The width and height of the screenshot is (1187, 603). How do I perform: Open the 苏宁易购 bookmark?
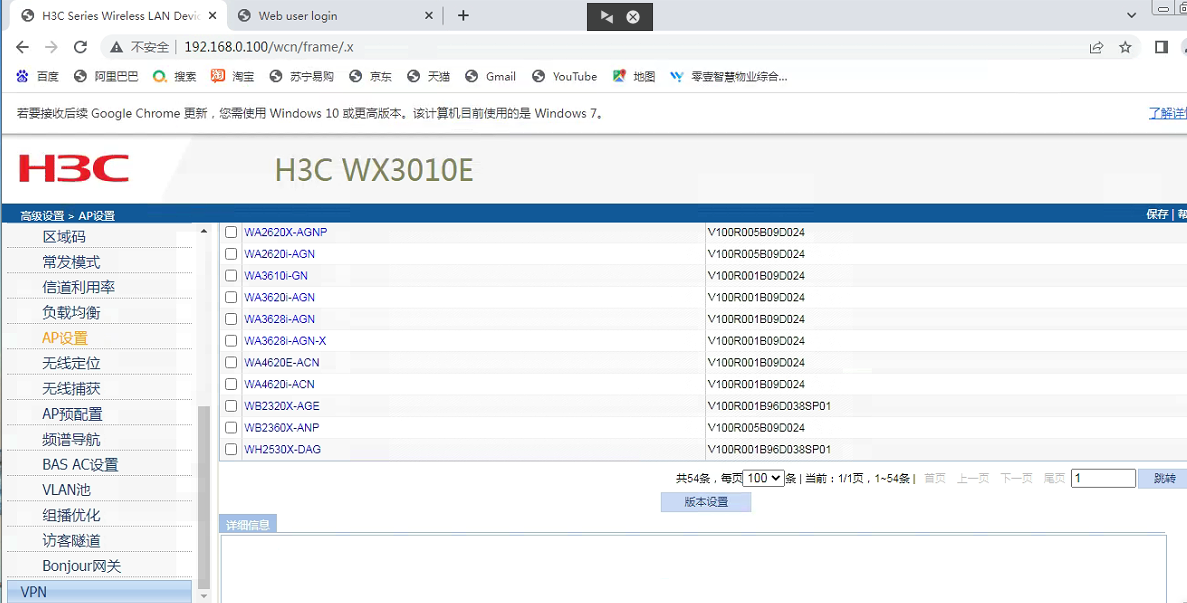[x=301, y=76]
